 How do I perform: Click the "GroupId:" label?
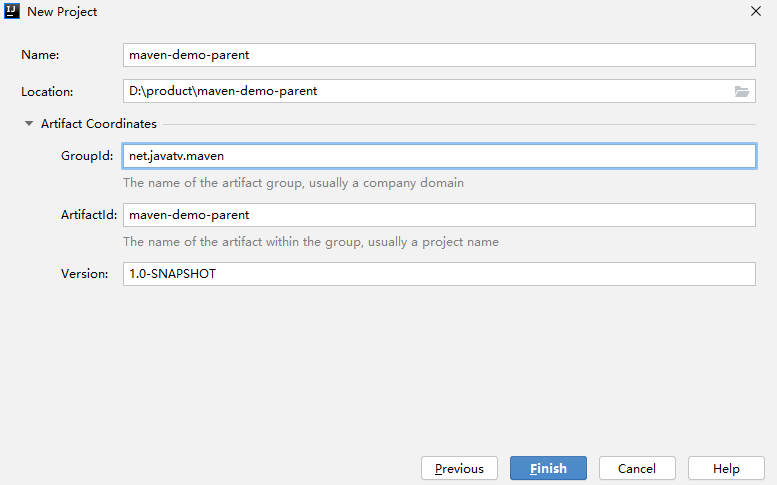(x=87, y=156)
